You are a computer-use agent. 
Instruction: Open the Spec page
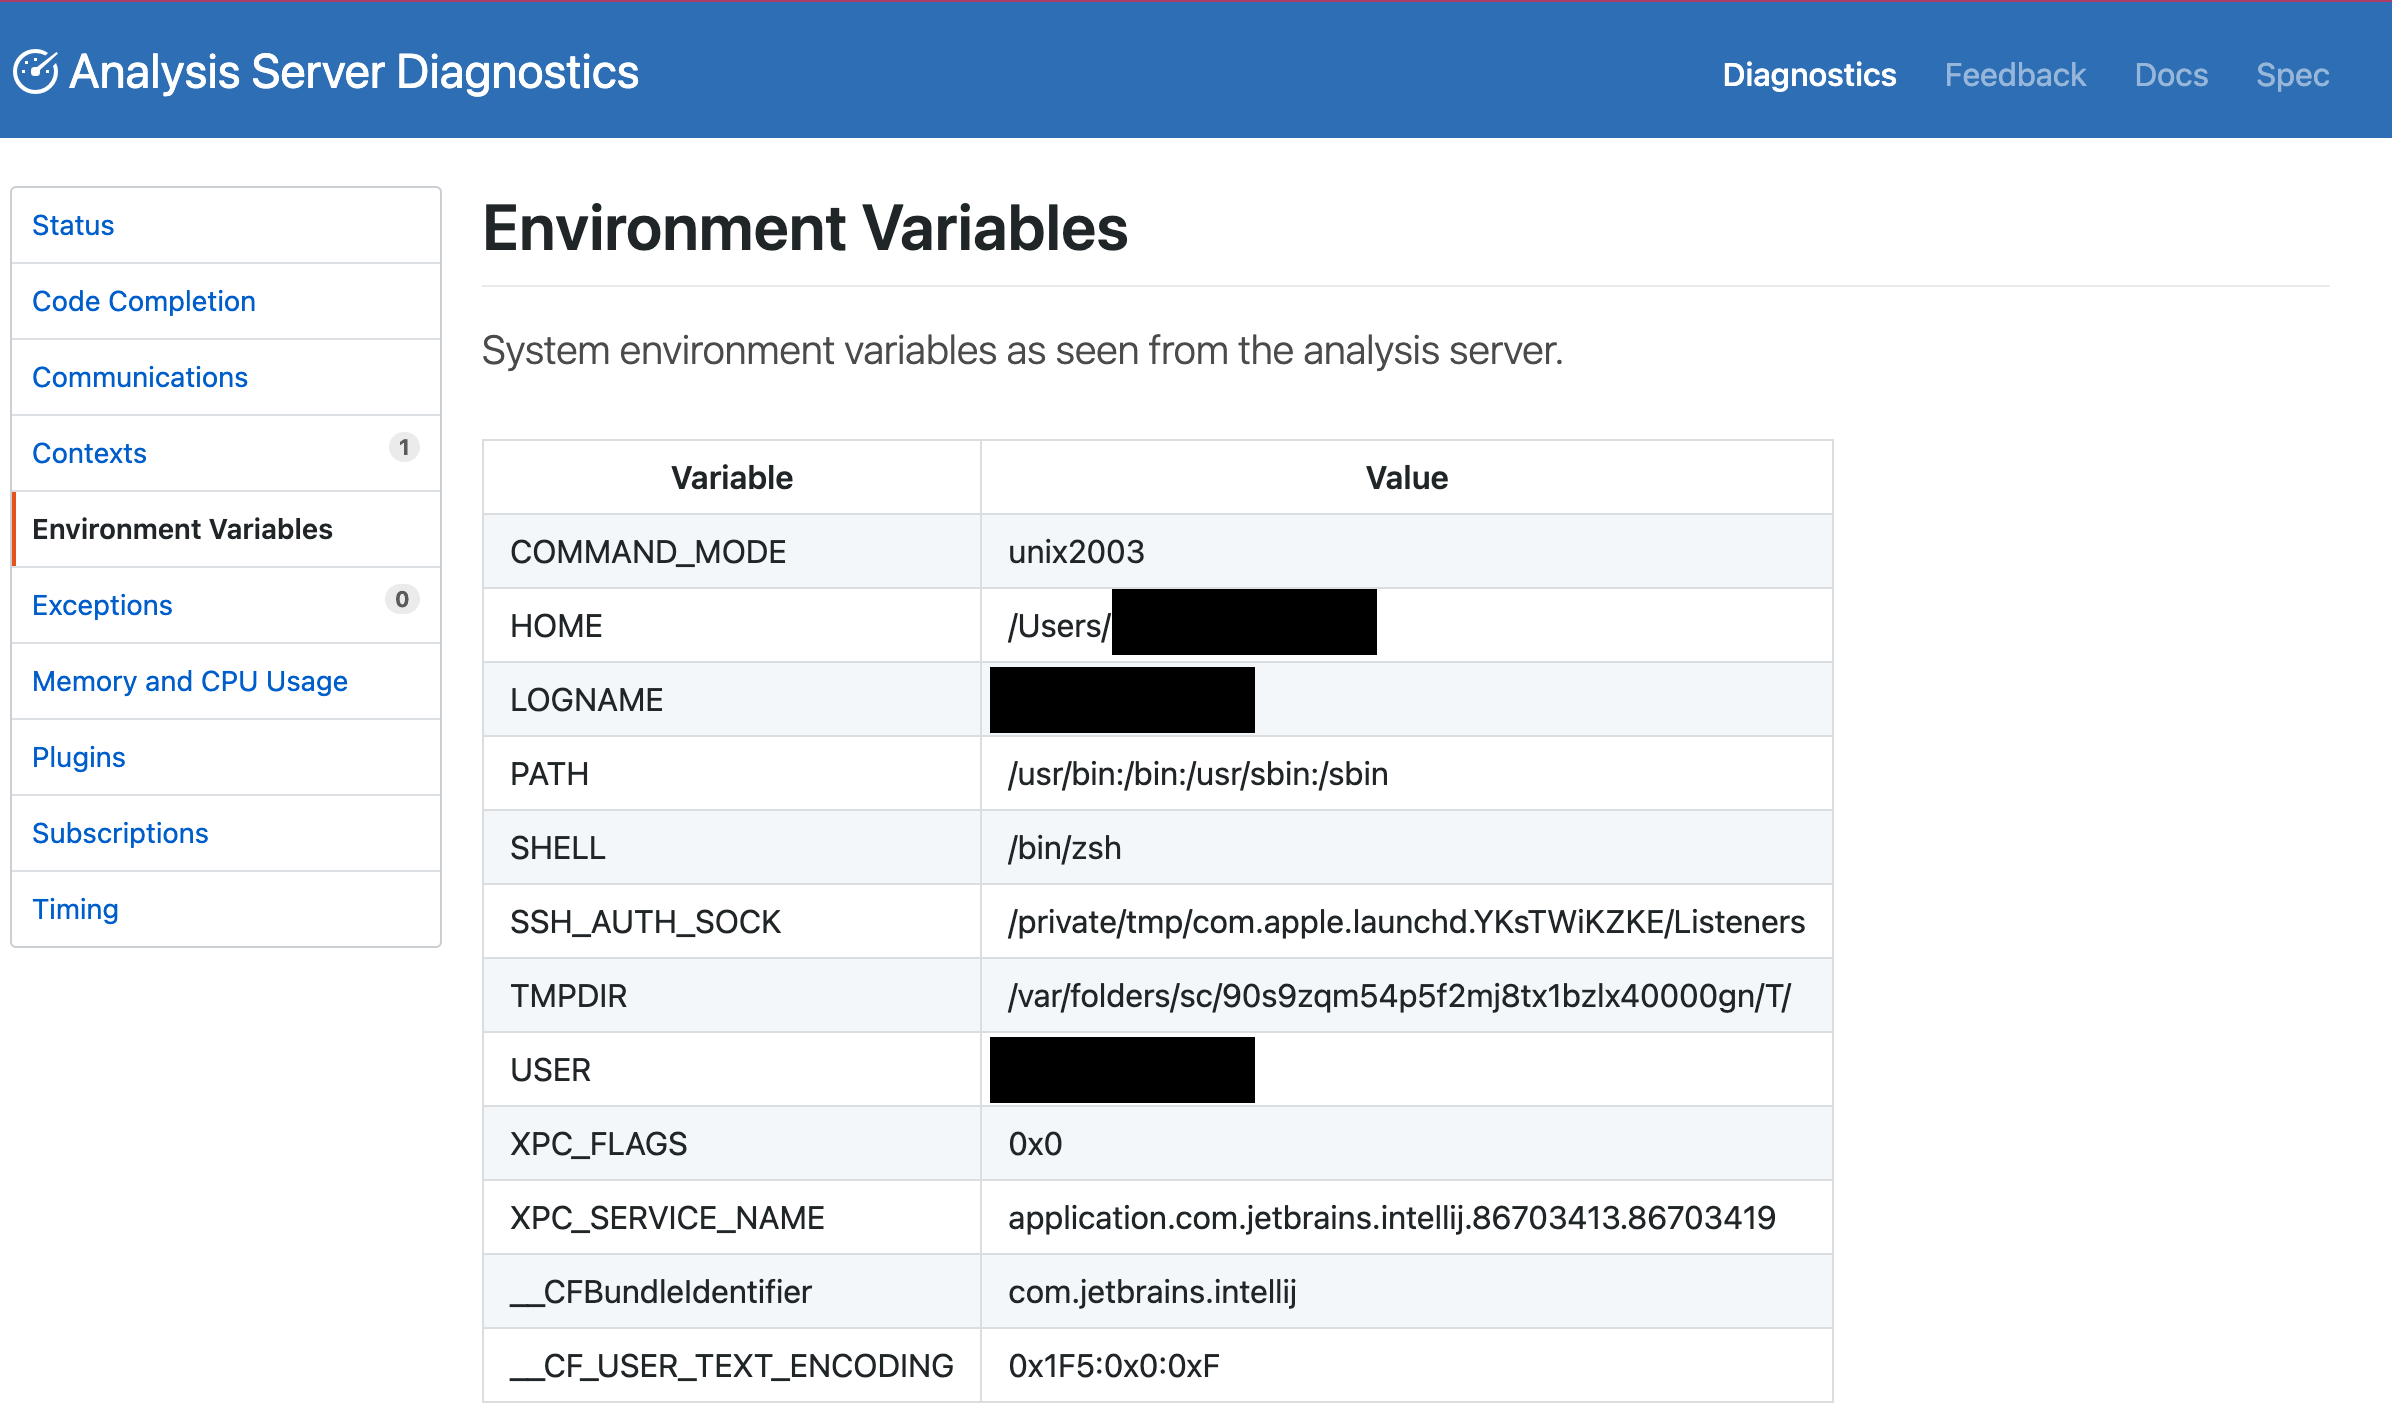pyautogui.click(x=2292, y=74)
